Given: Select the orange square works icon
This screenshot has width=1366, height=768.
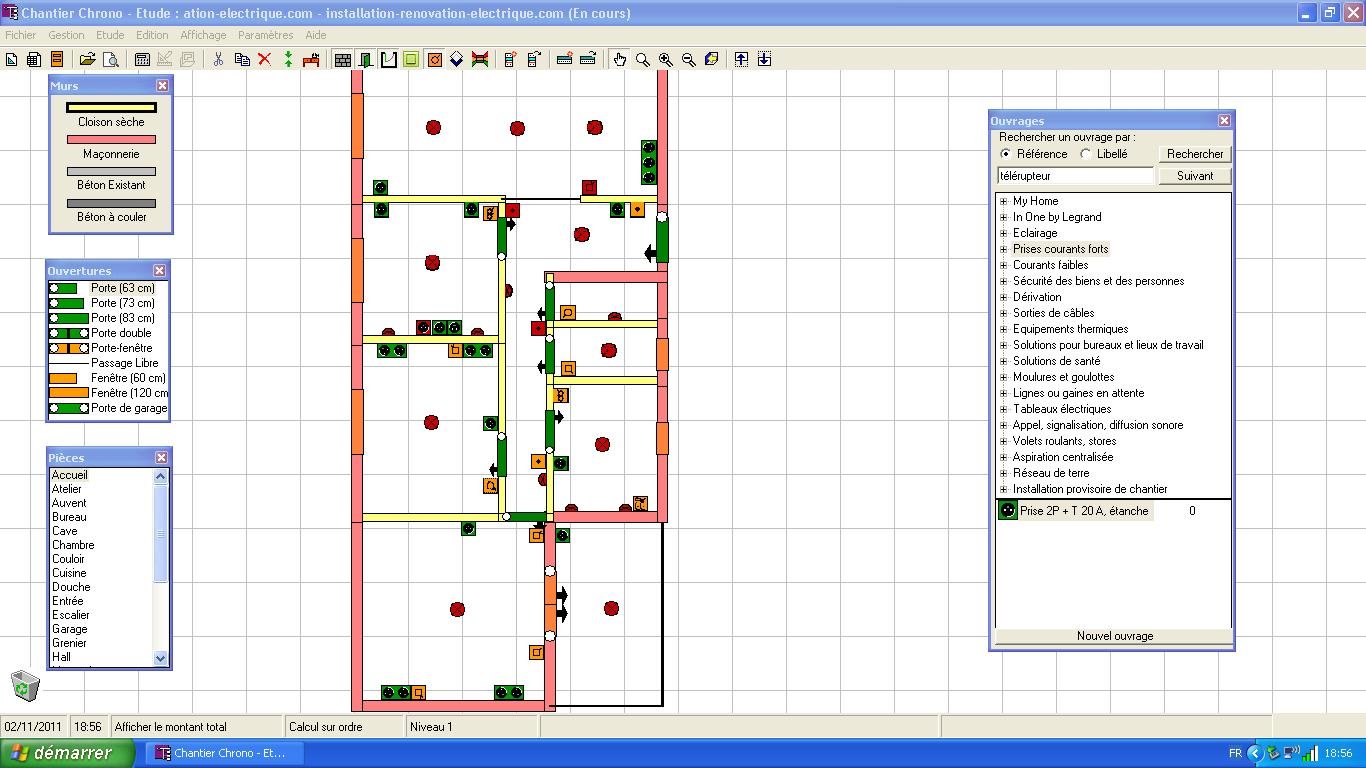Looking at the screenshot, I should 434,60.
